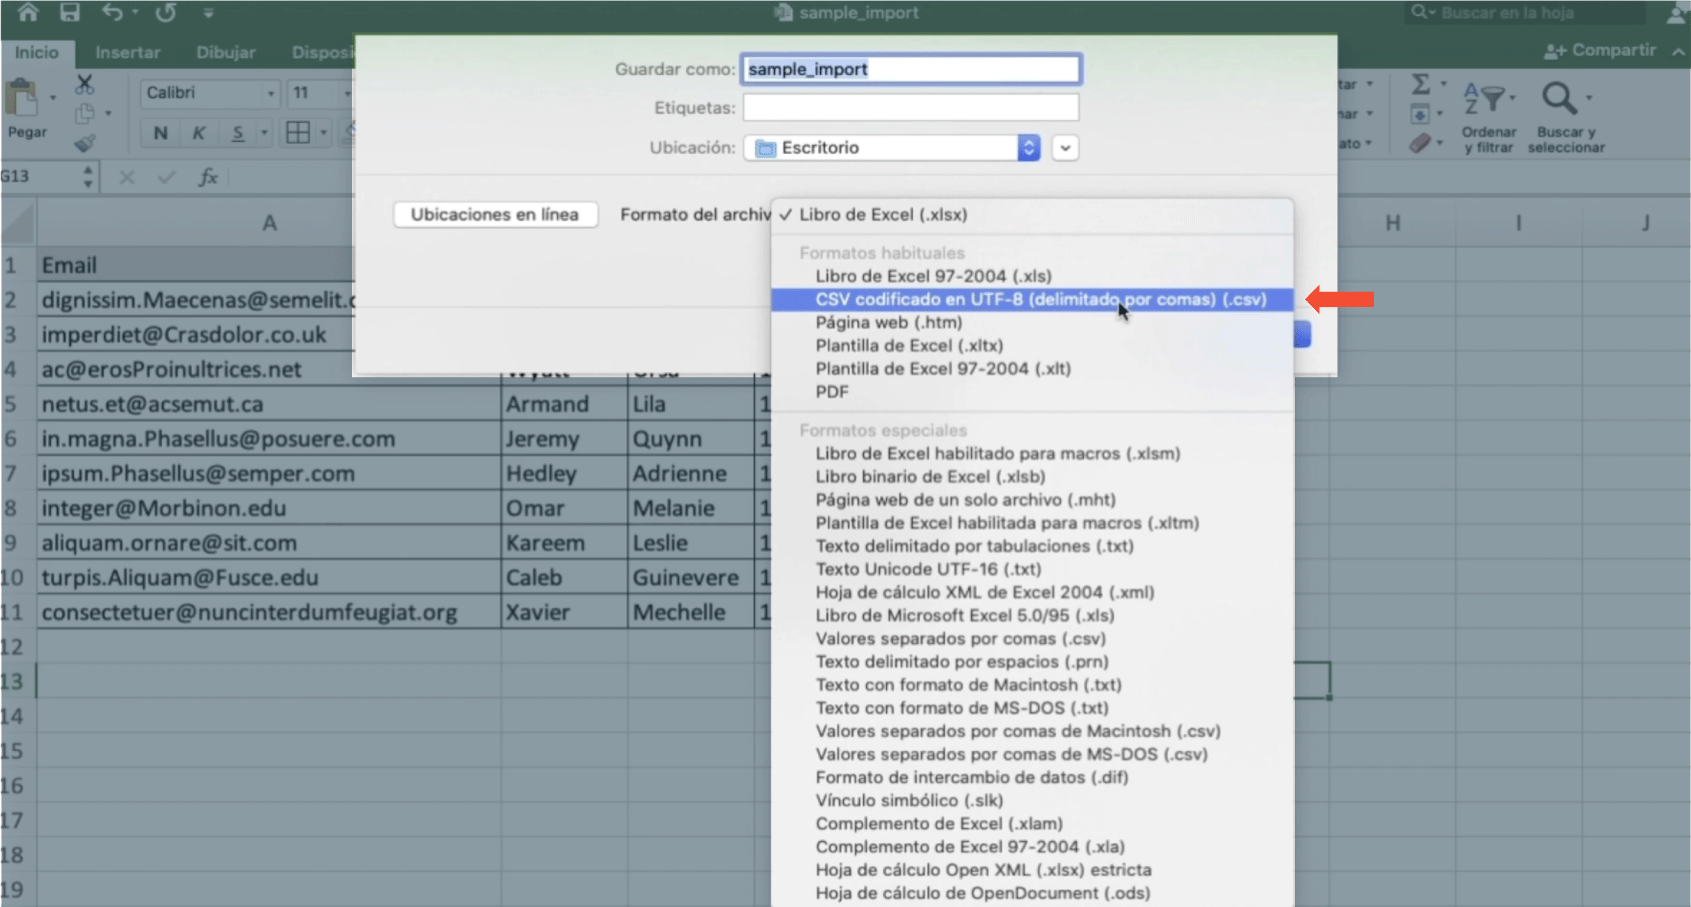This screenshot has height=907, width=1691.
Task: Click the Copy icon in ribbon
Action: pyautogui.click(x=85, y=113)
